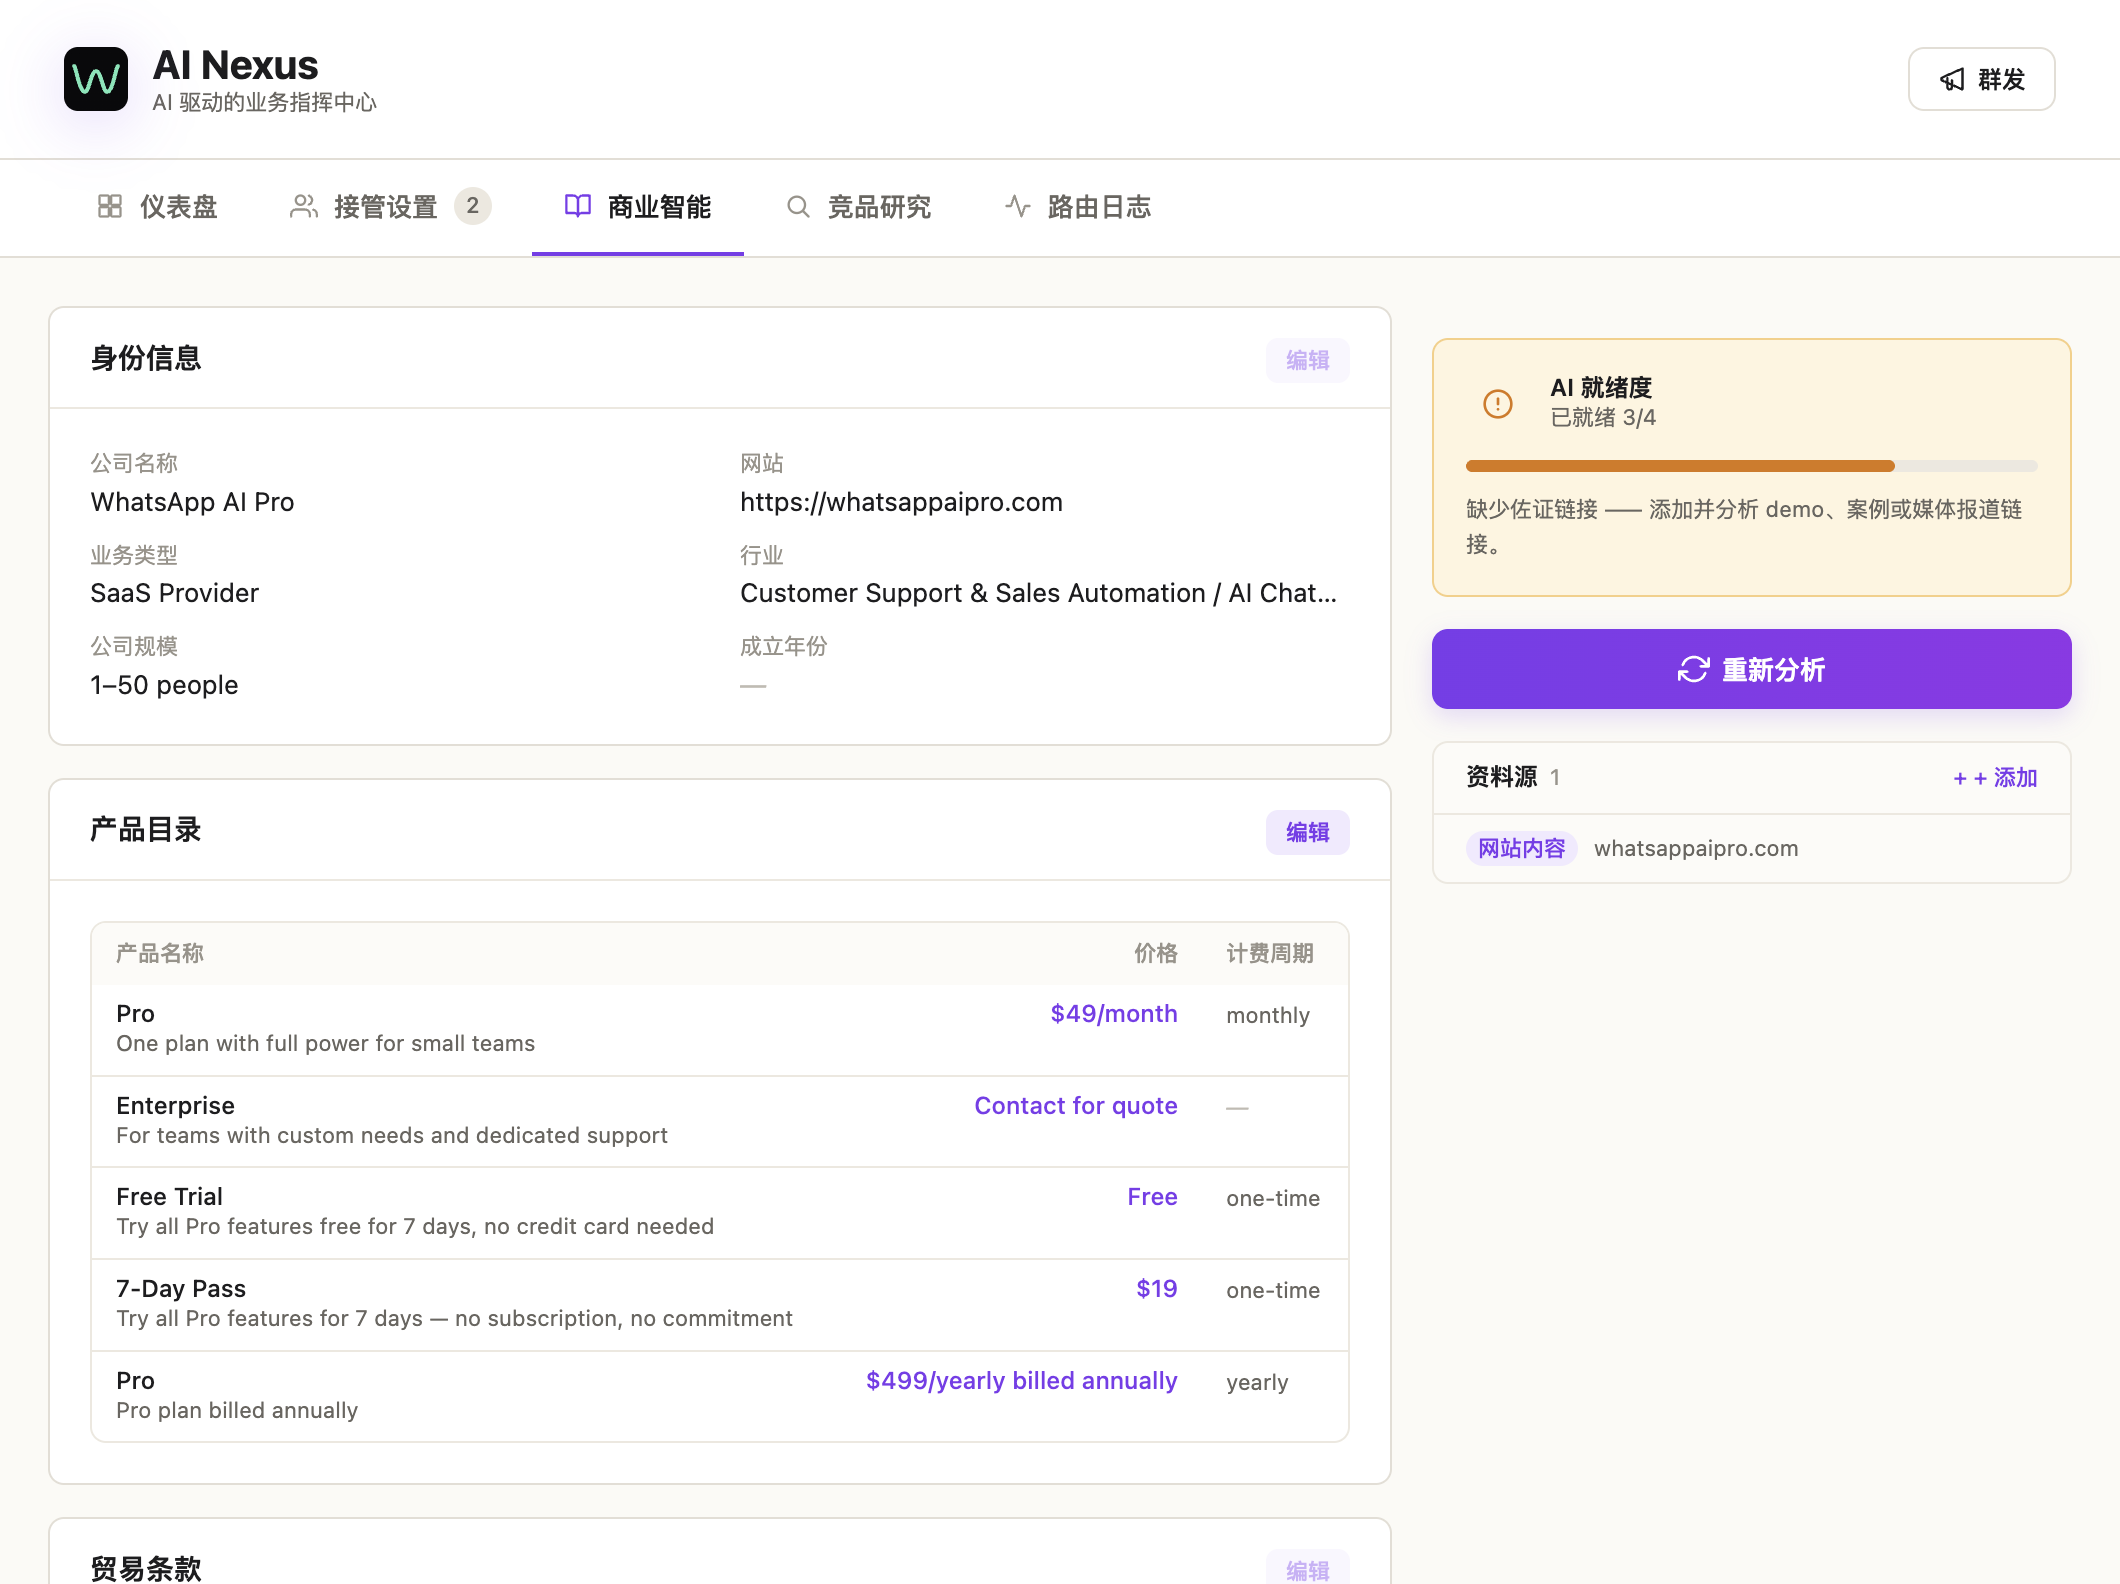Image resolution: width=2120 pixels, height=1584 pixels.
Task: Click the 仪表盘 grid icon
Action: [110, 206]
